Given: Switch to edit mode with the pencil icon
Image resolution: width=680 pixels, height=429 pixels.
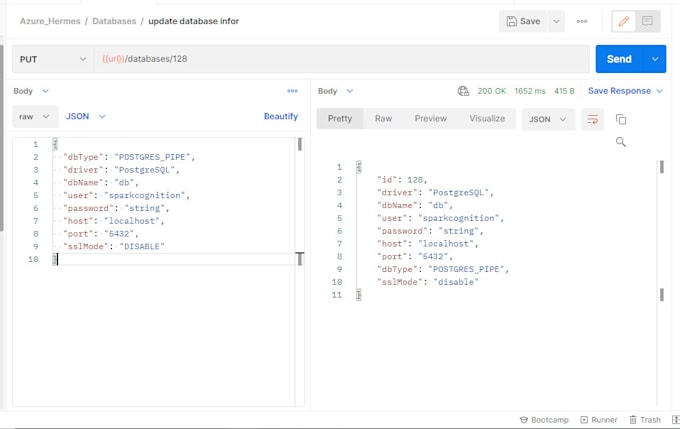Looking at the screenshot, I should (x=624, y=21).
